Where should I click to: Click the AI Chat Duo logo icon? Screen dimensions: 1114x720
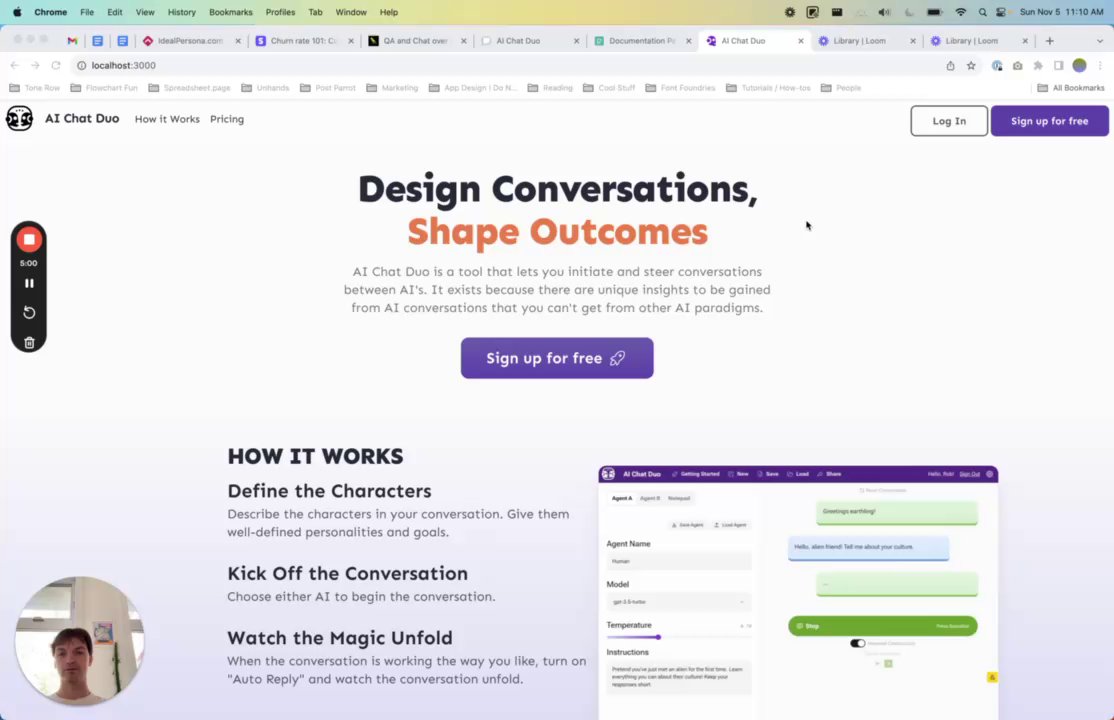[x=19, y=119]
